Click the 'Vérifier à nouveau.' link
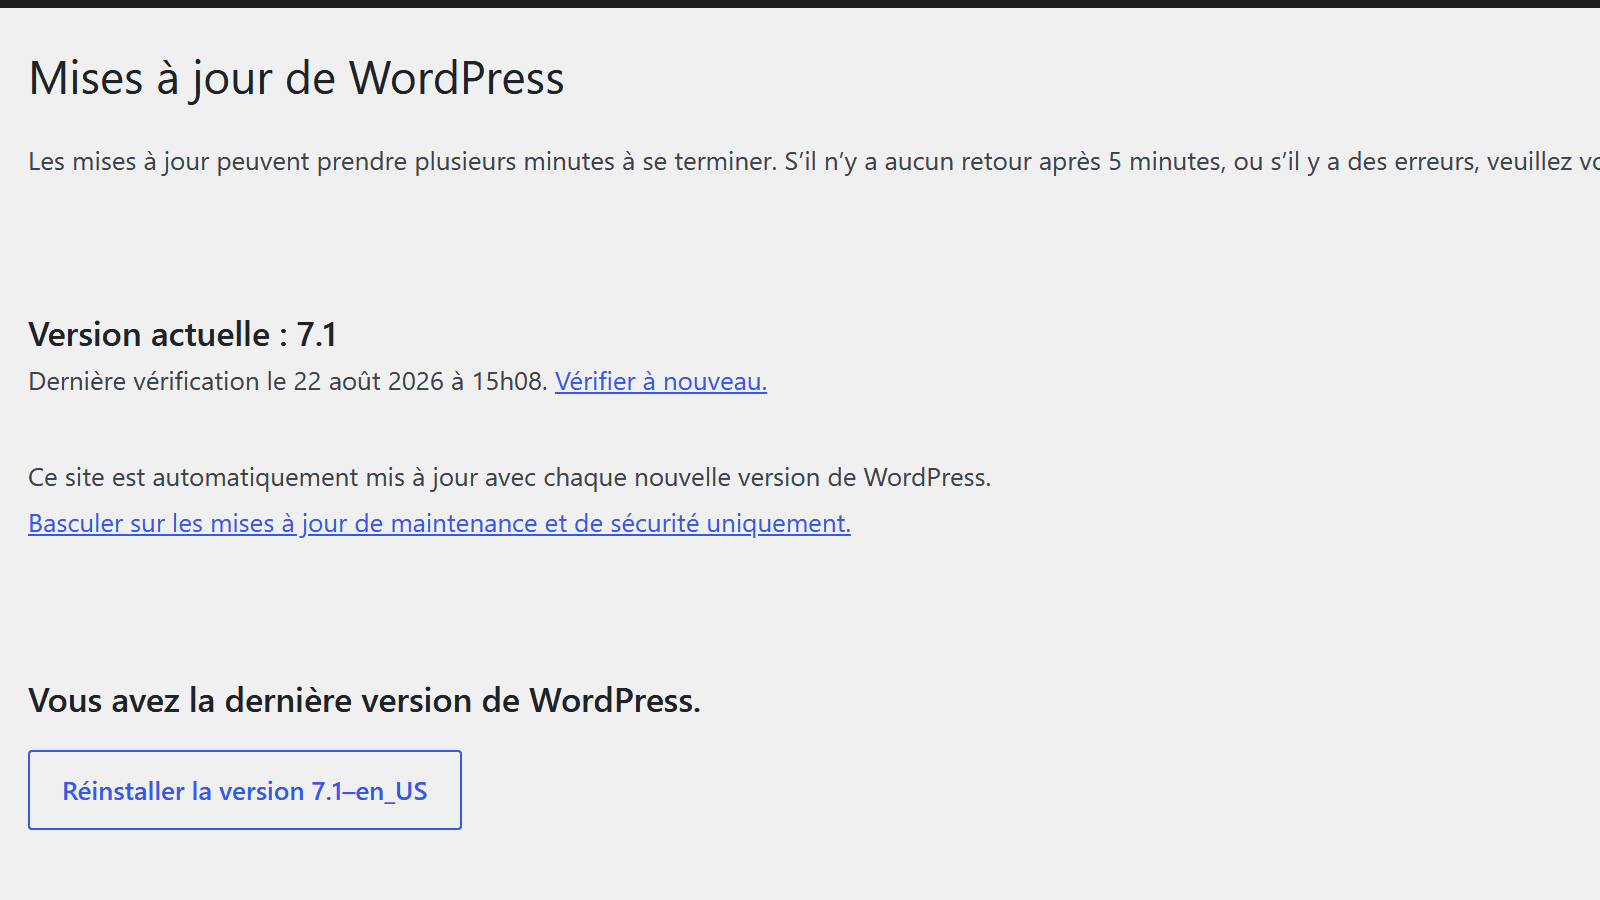1600x900 pixels. (661, 382)
